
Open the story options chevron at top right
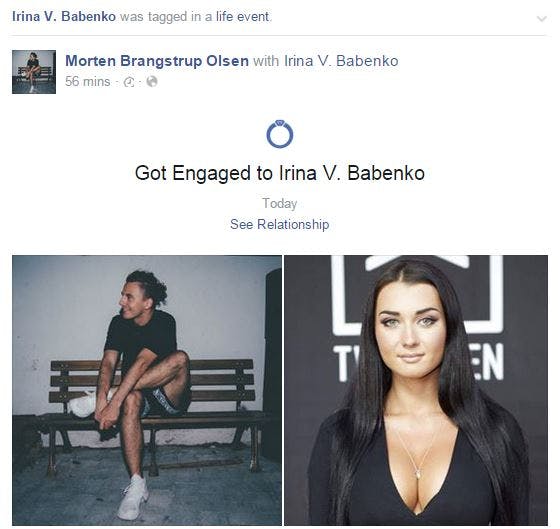pyautogui.click(x=542, y=18)
